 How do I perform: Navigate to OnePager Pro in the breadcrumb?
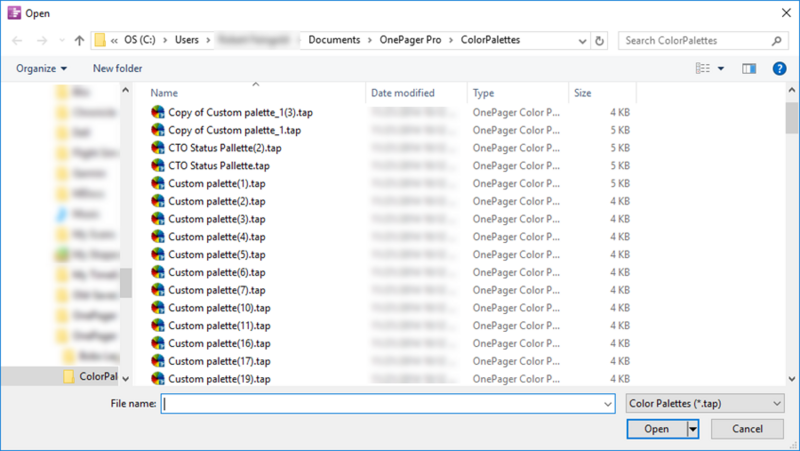[410, 40]
